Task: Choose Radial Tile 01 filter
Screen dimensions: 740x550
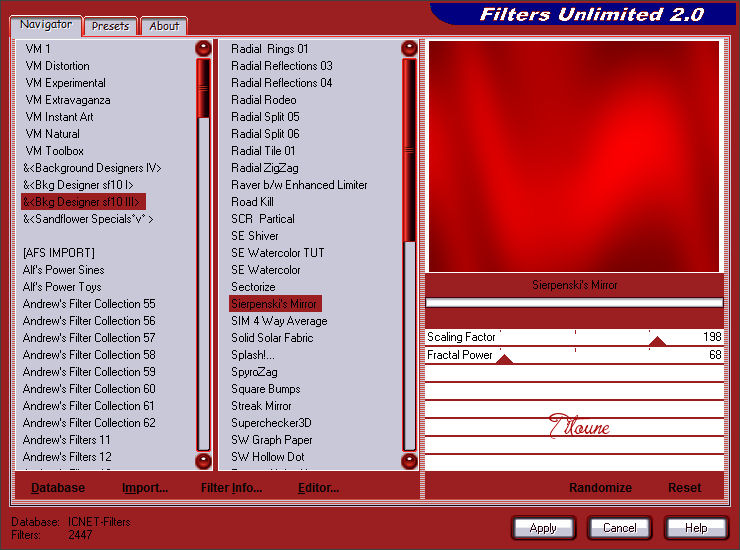Action: pyautogui.click(x=263, y=151)
